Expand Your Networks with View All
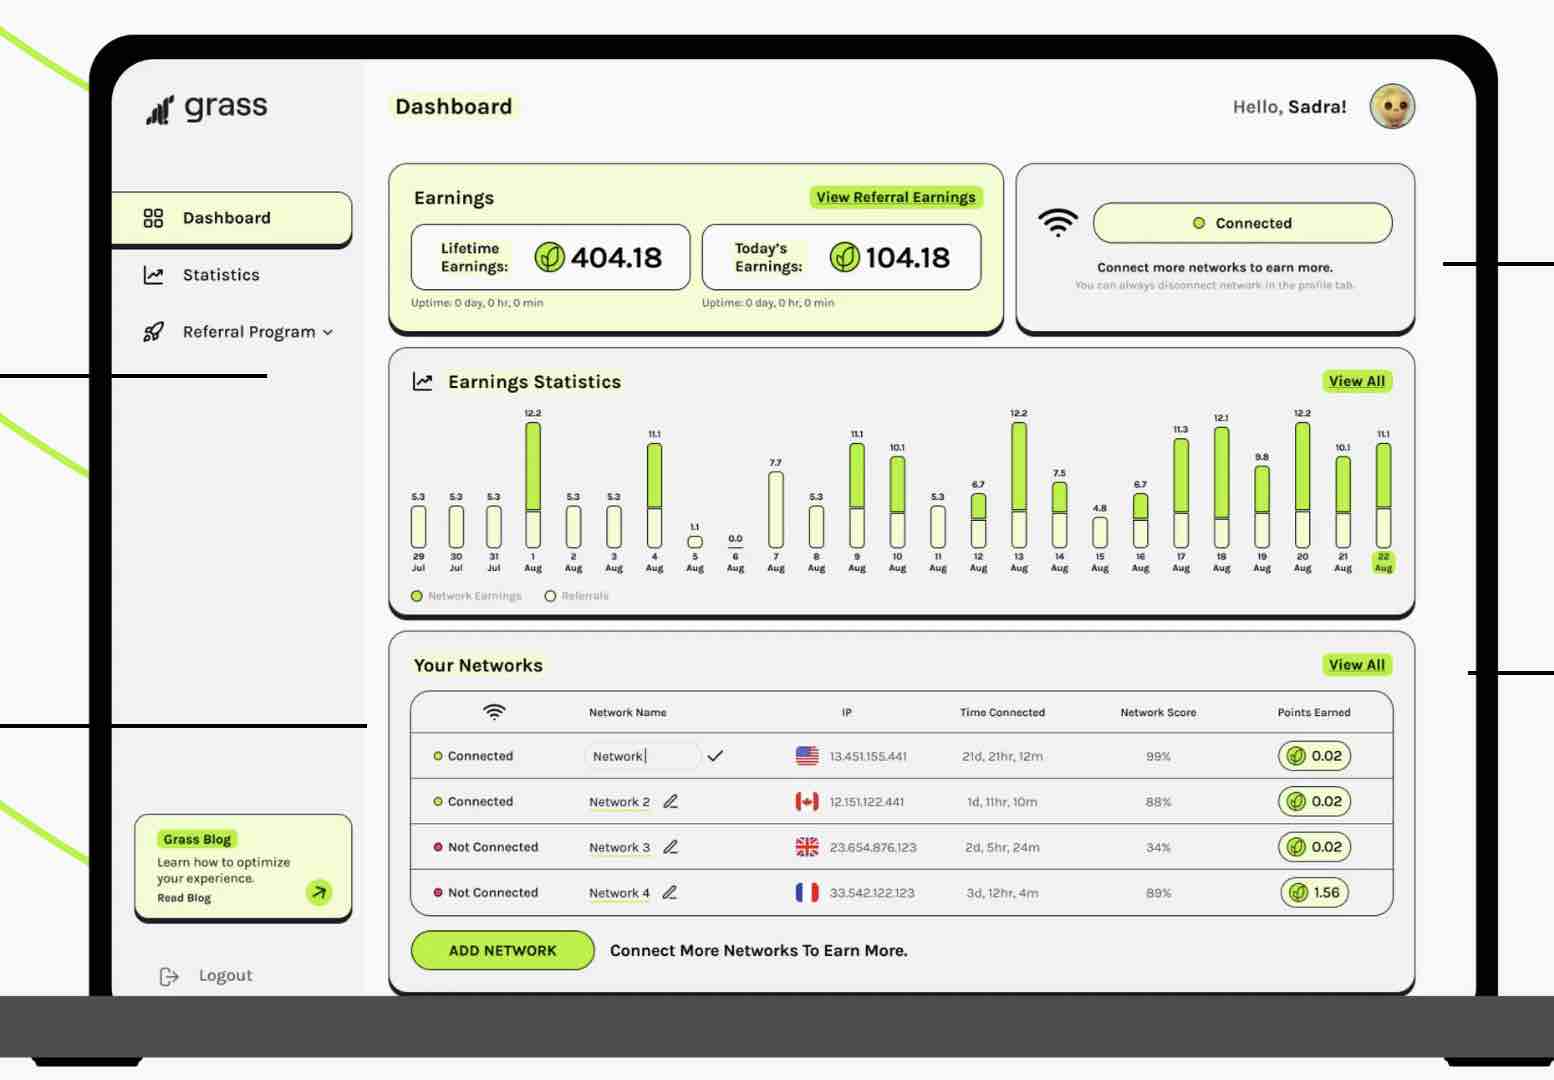The height and width of the screenshot is (1080, 1554). (x=1356, y=665)
